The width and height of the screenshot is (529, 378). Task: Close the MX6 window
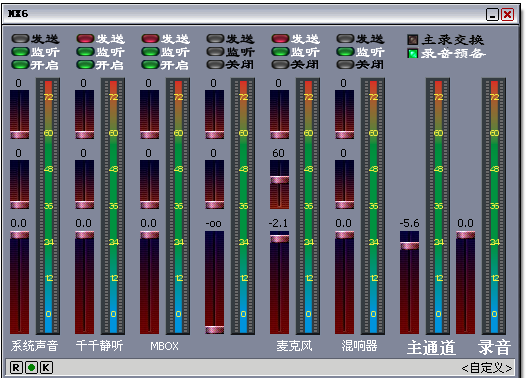click(x=507, y=15)
